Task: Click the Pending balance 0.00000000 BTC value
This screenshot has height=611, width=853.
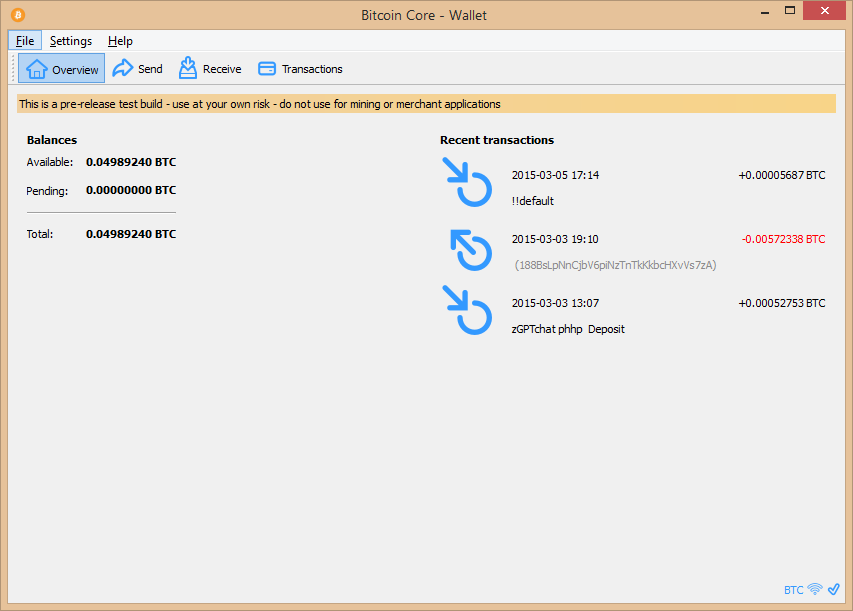Action: (131, 190)
